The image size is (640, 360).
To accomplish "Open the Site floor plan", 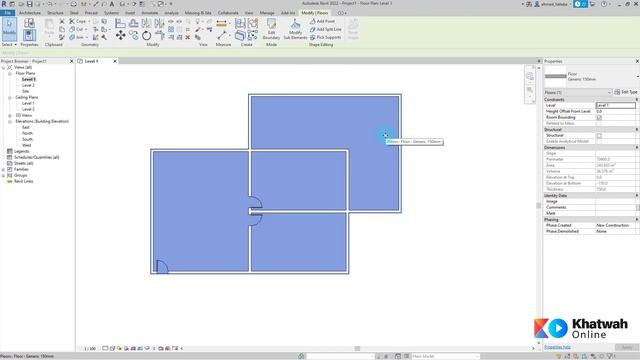I will pyautogui.click(x=25, y=91).
